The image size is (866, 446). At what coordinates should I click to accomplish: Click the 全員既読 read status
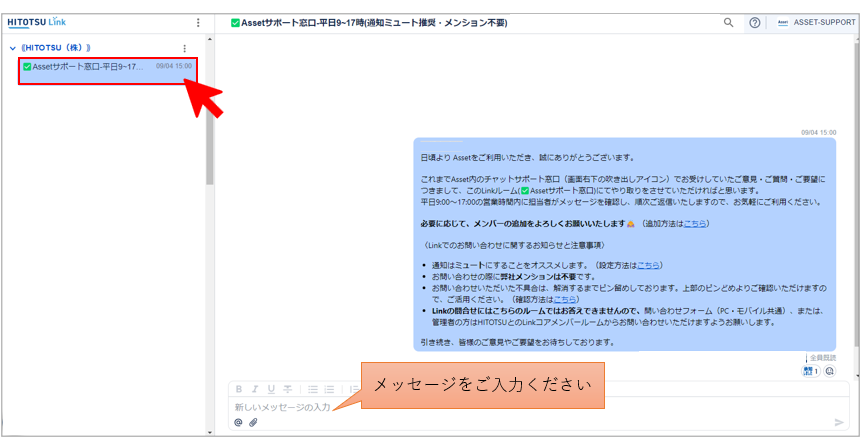click(823, 358)
